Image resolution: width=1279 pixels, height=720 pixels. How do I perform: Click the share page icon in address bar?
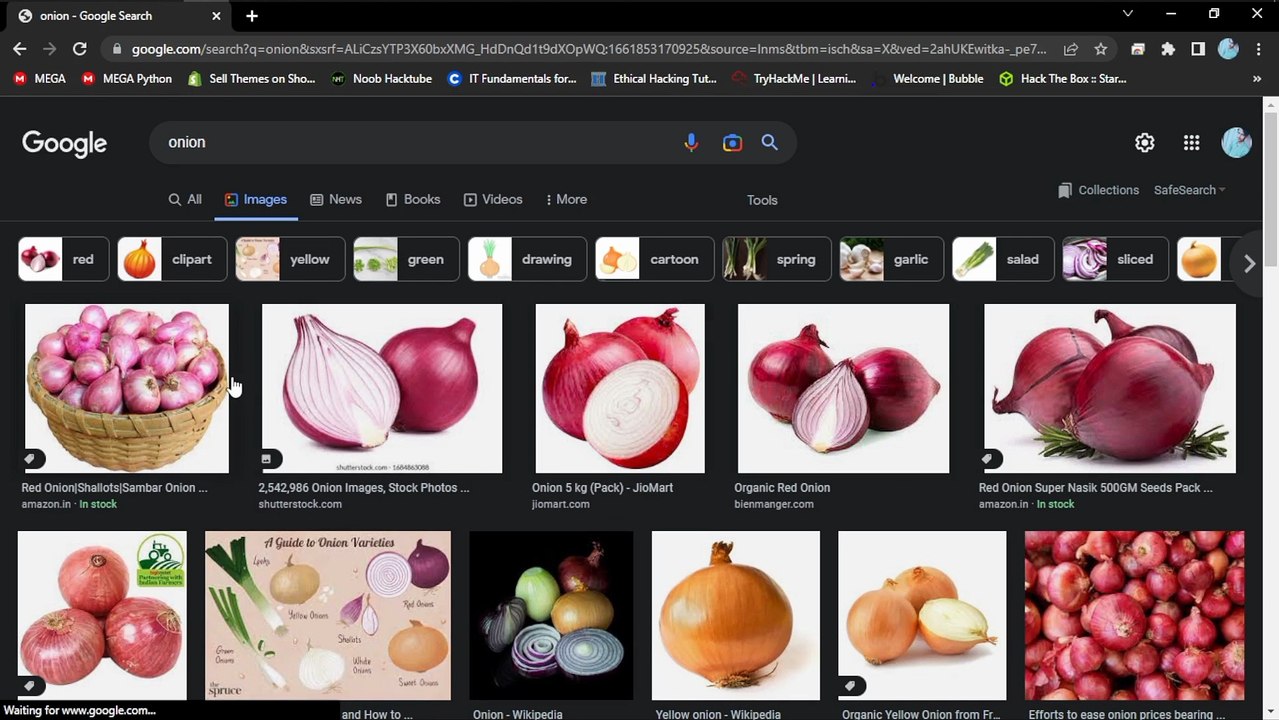point(1071,48)
